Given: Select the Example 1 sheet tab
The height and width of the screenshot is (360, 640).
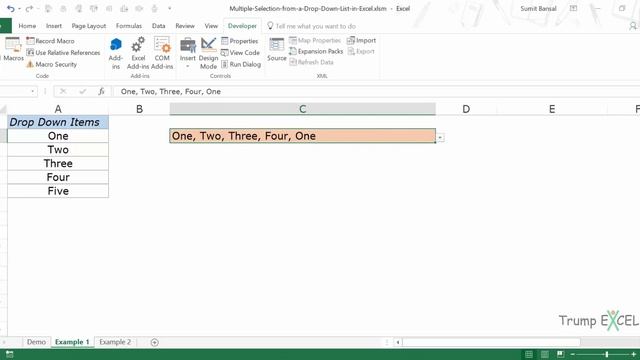Looking at the screenshot, I should click(x=72, y=342).
